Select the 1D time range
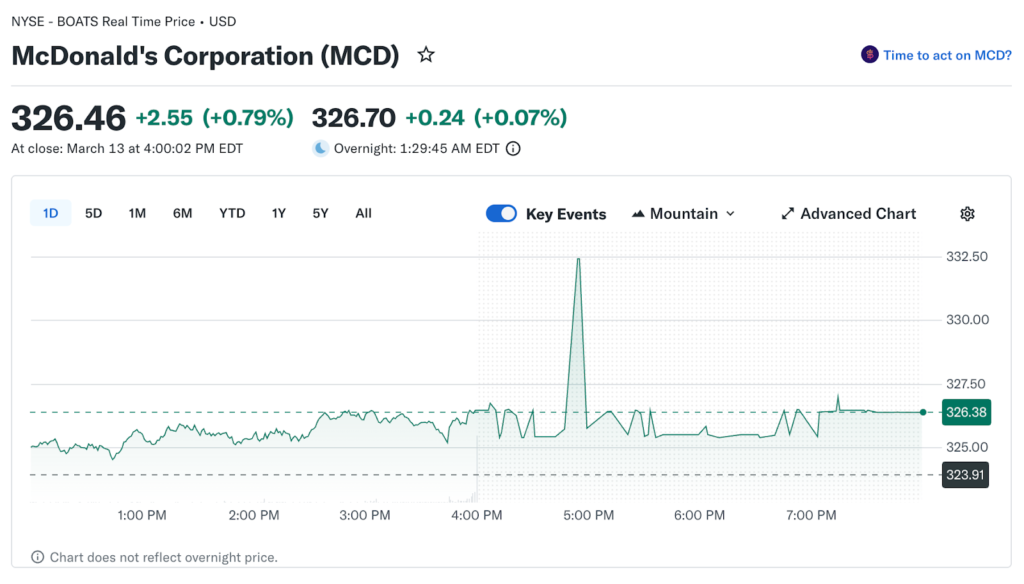The image size is (1024, 584). point(50,213)
